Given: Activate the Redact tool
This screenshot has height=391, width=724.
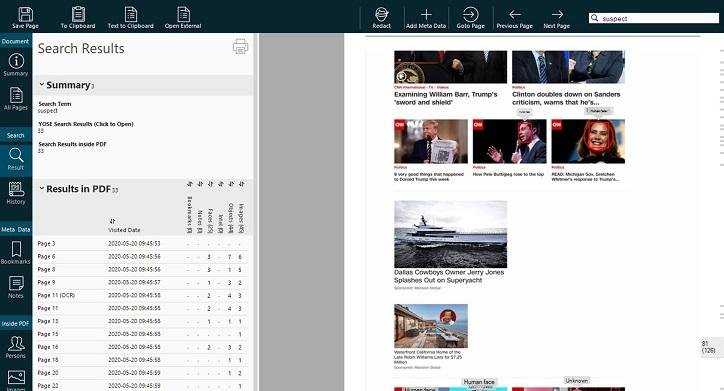Looking at the screenshot, I should 381,14.
